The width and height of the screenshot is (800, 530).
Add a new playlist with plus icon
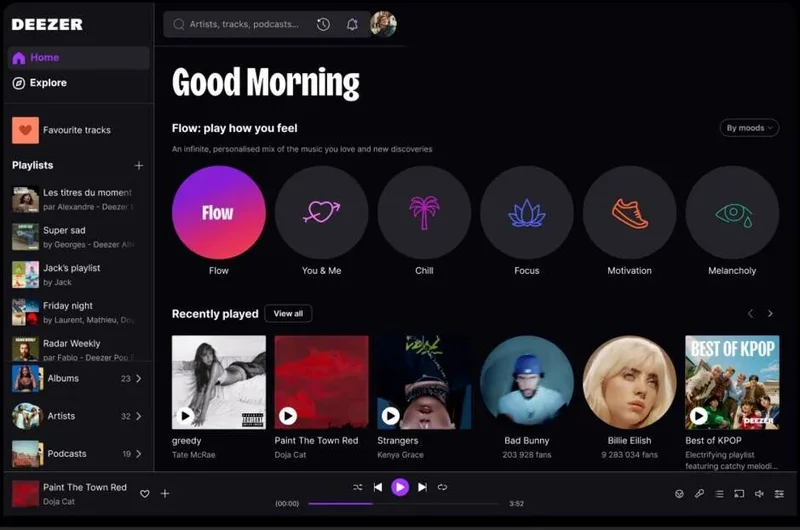139,166
